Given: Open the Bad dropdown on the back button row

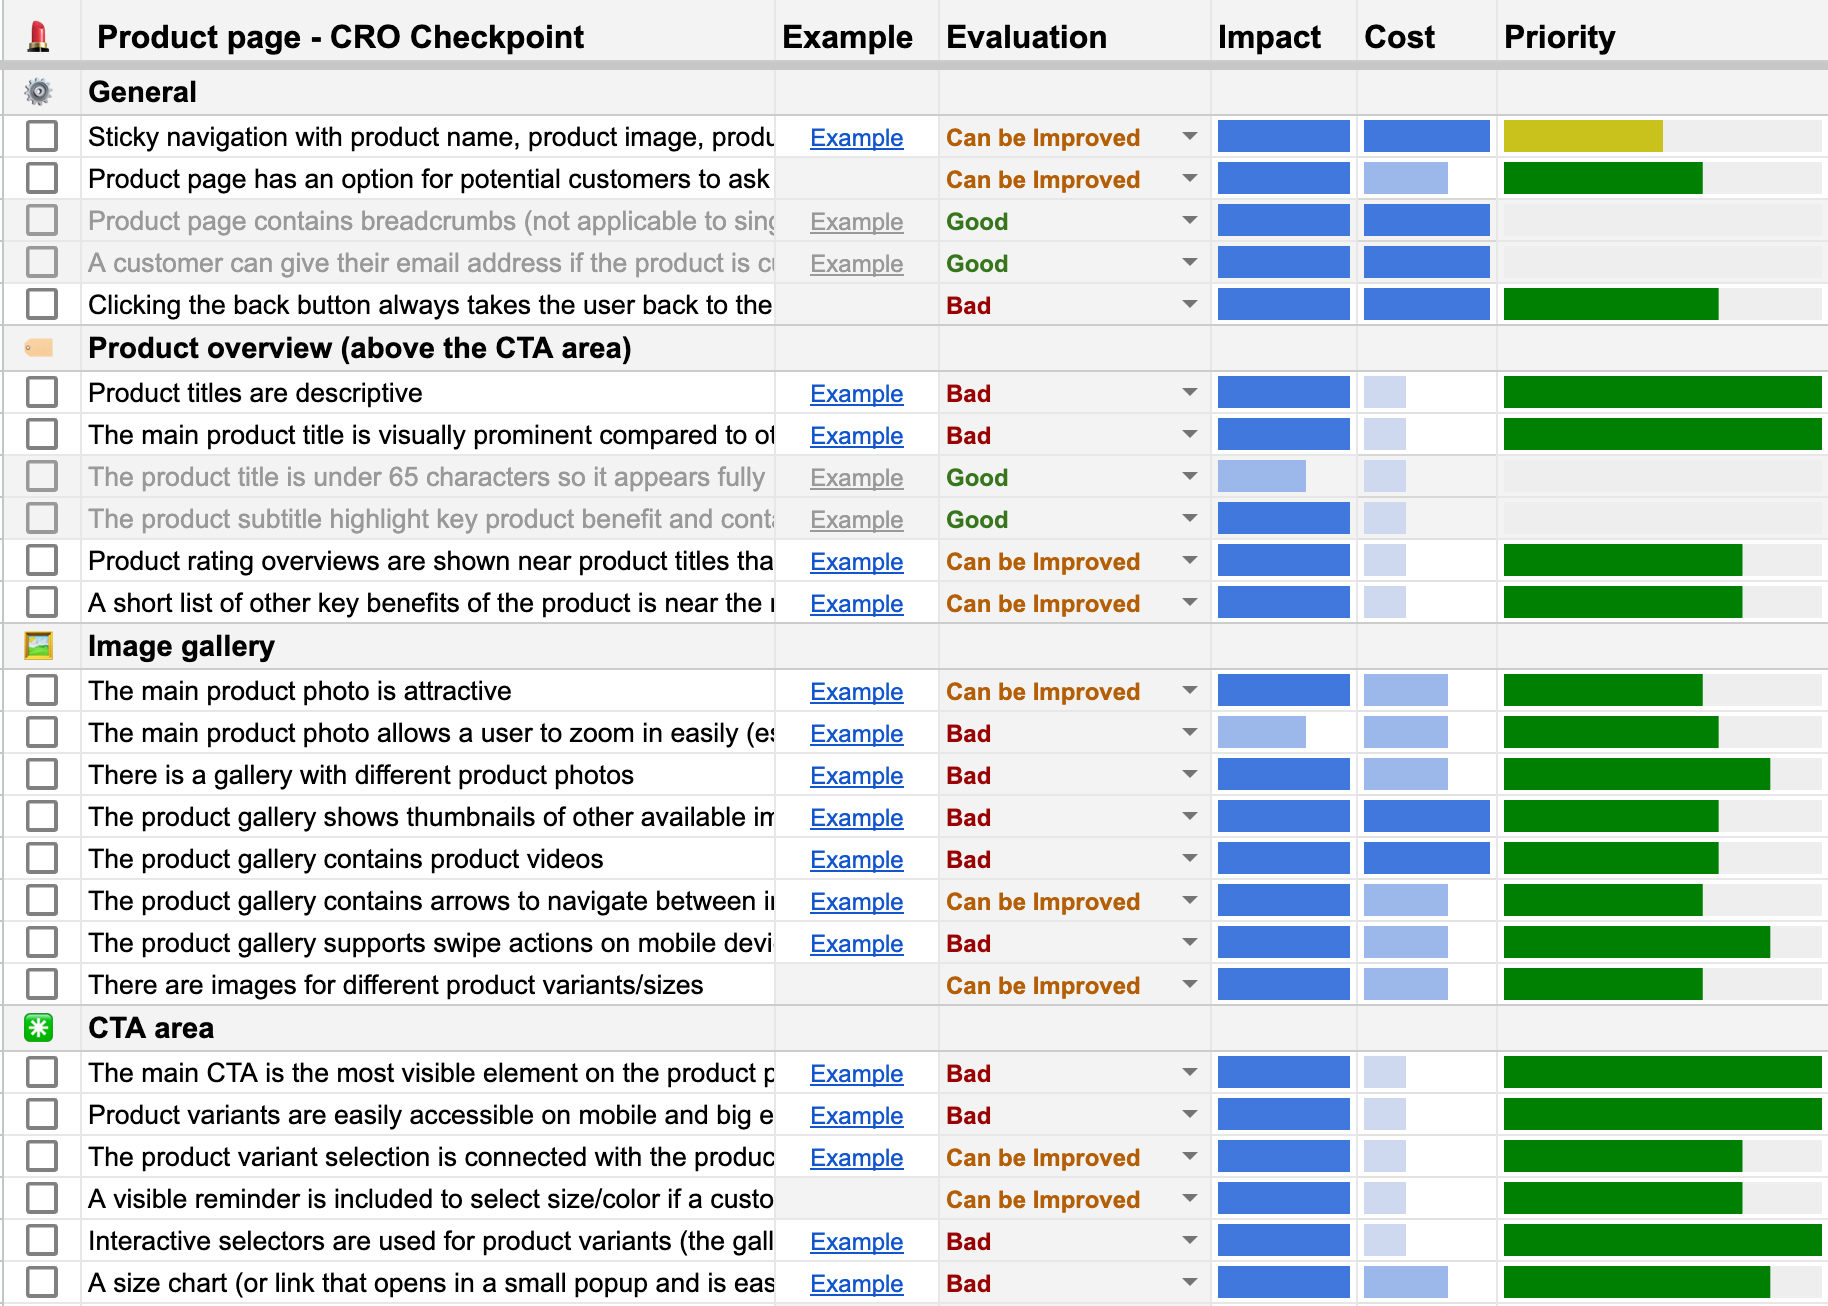Looking at the screenshot, I should coord(1189,305).
